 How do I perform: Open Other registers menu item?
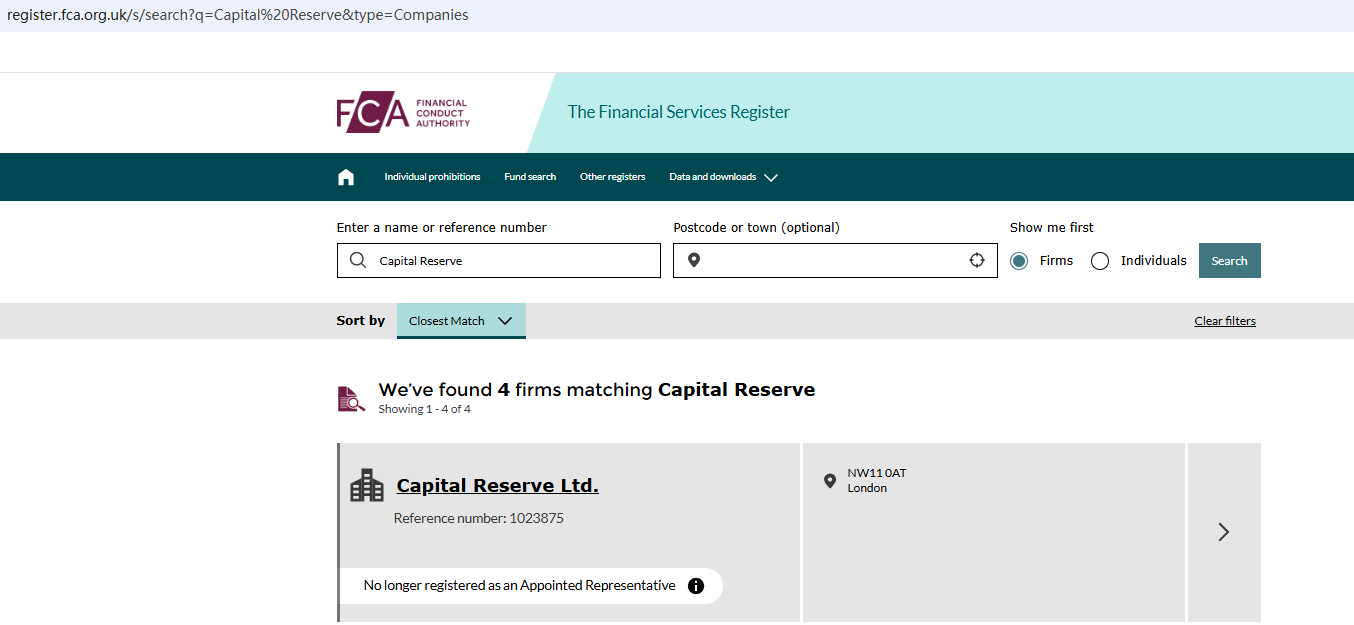613,177
